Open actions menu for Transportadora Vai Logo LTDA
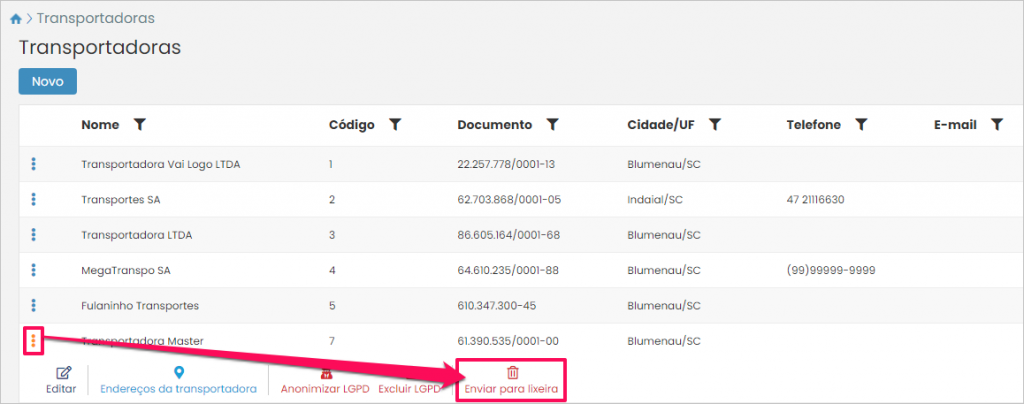This screenshot has width=1024, height=404. coord(33,164)
